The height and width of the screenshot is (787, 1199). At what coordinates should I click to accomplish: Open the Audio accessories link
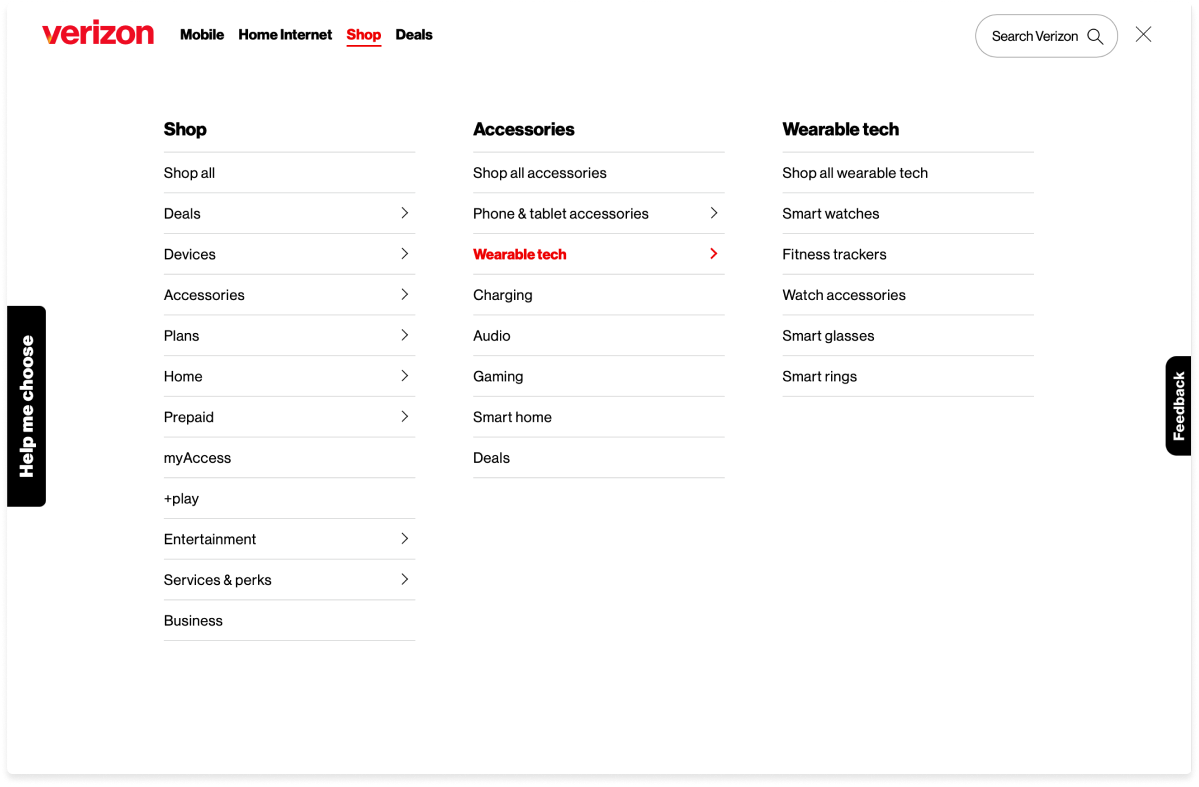491,336
